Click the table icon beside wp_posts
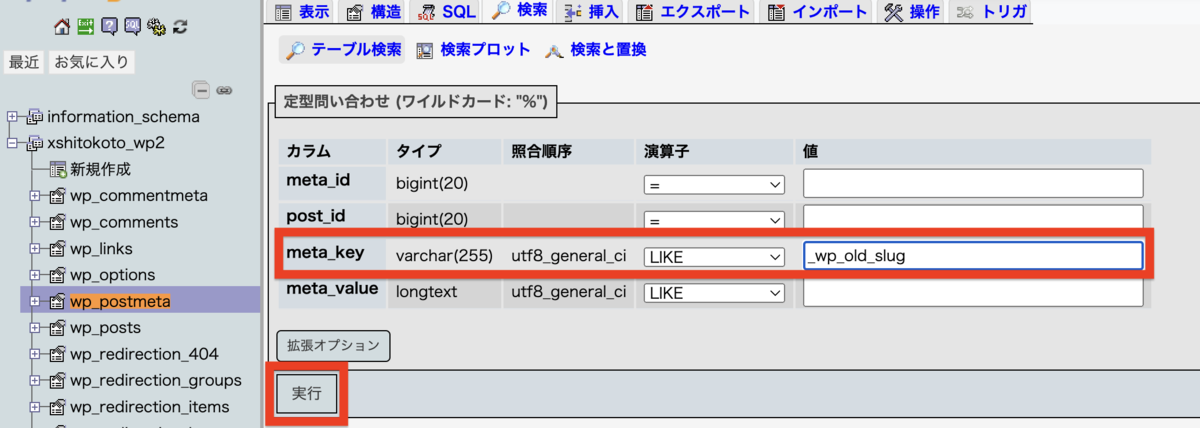This screenshot has width=1200, height=428. pyautogui.click(x=57, y=327)
